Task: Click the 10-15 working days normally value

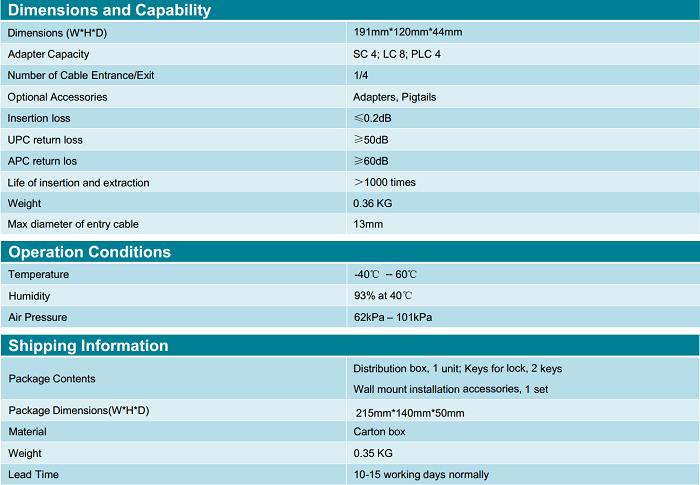Action: click(x=421, y=474)
